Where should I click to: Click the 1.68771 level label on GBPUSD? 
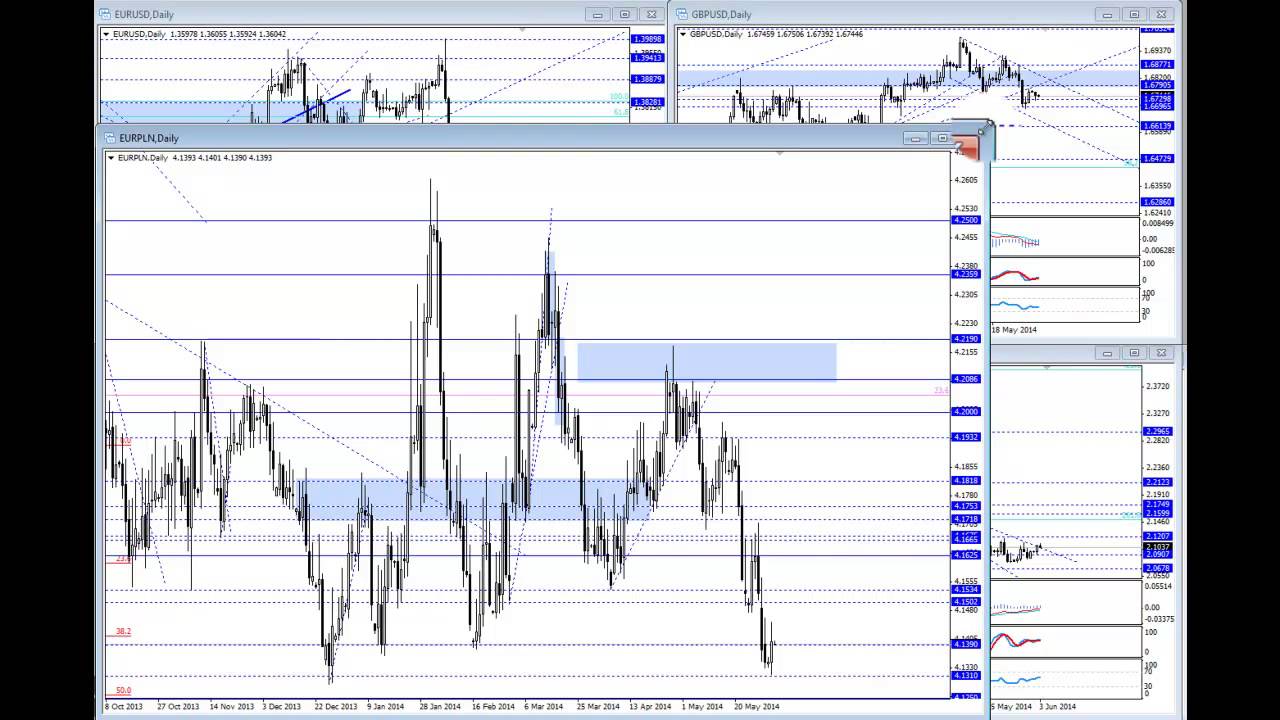1157,64
